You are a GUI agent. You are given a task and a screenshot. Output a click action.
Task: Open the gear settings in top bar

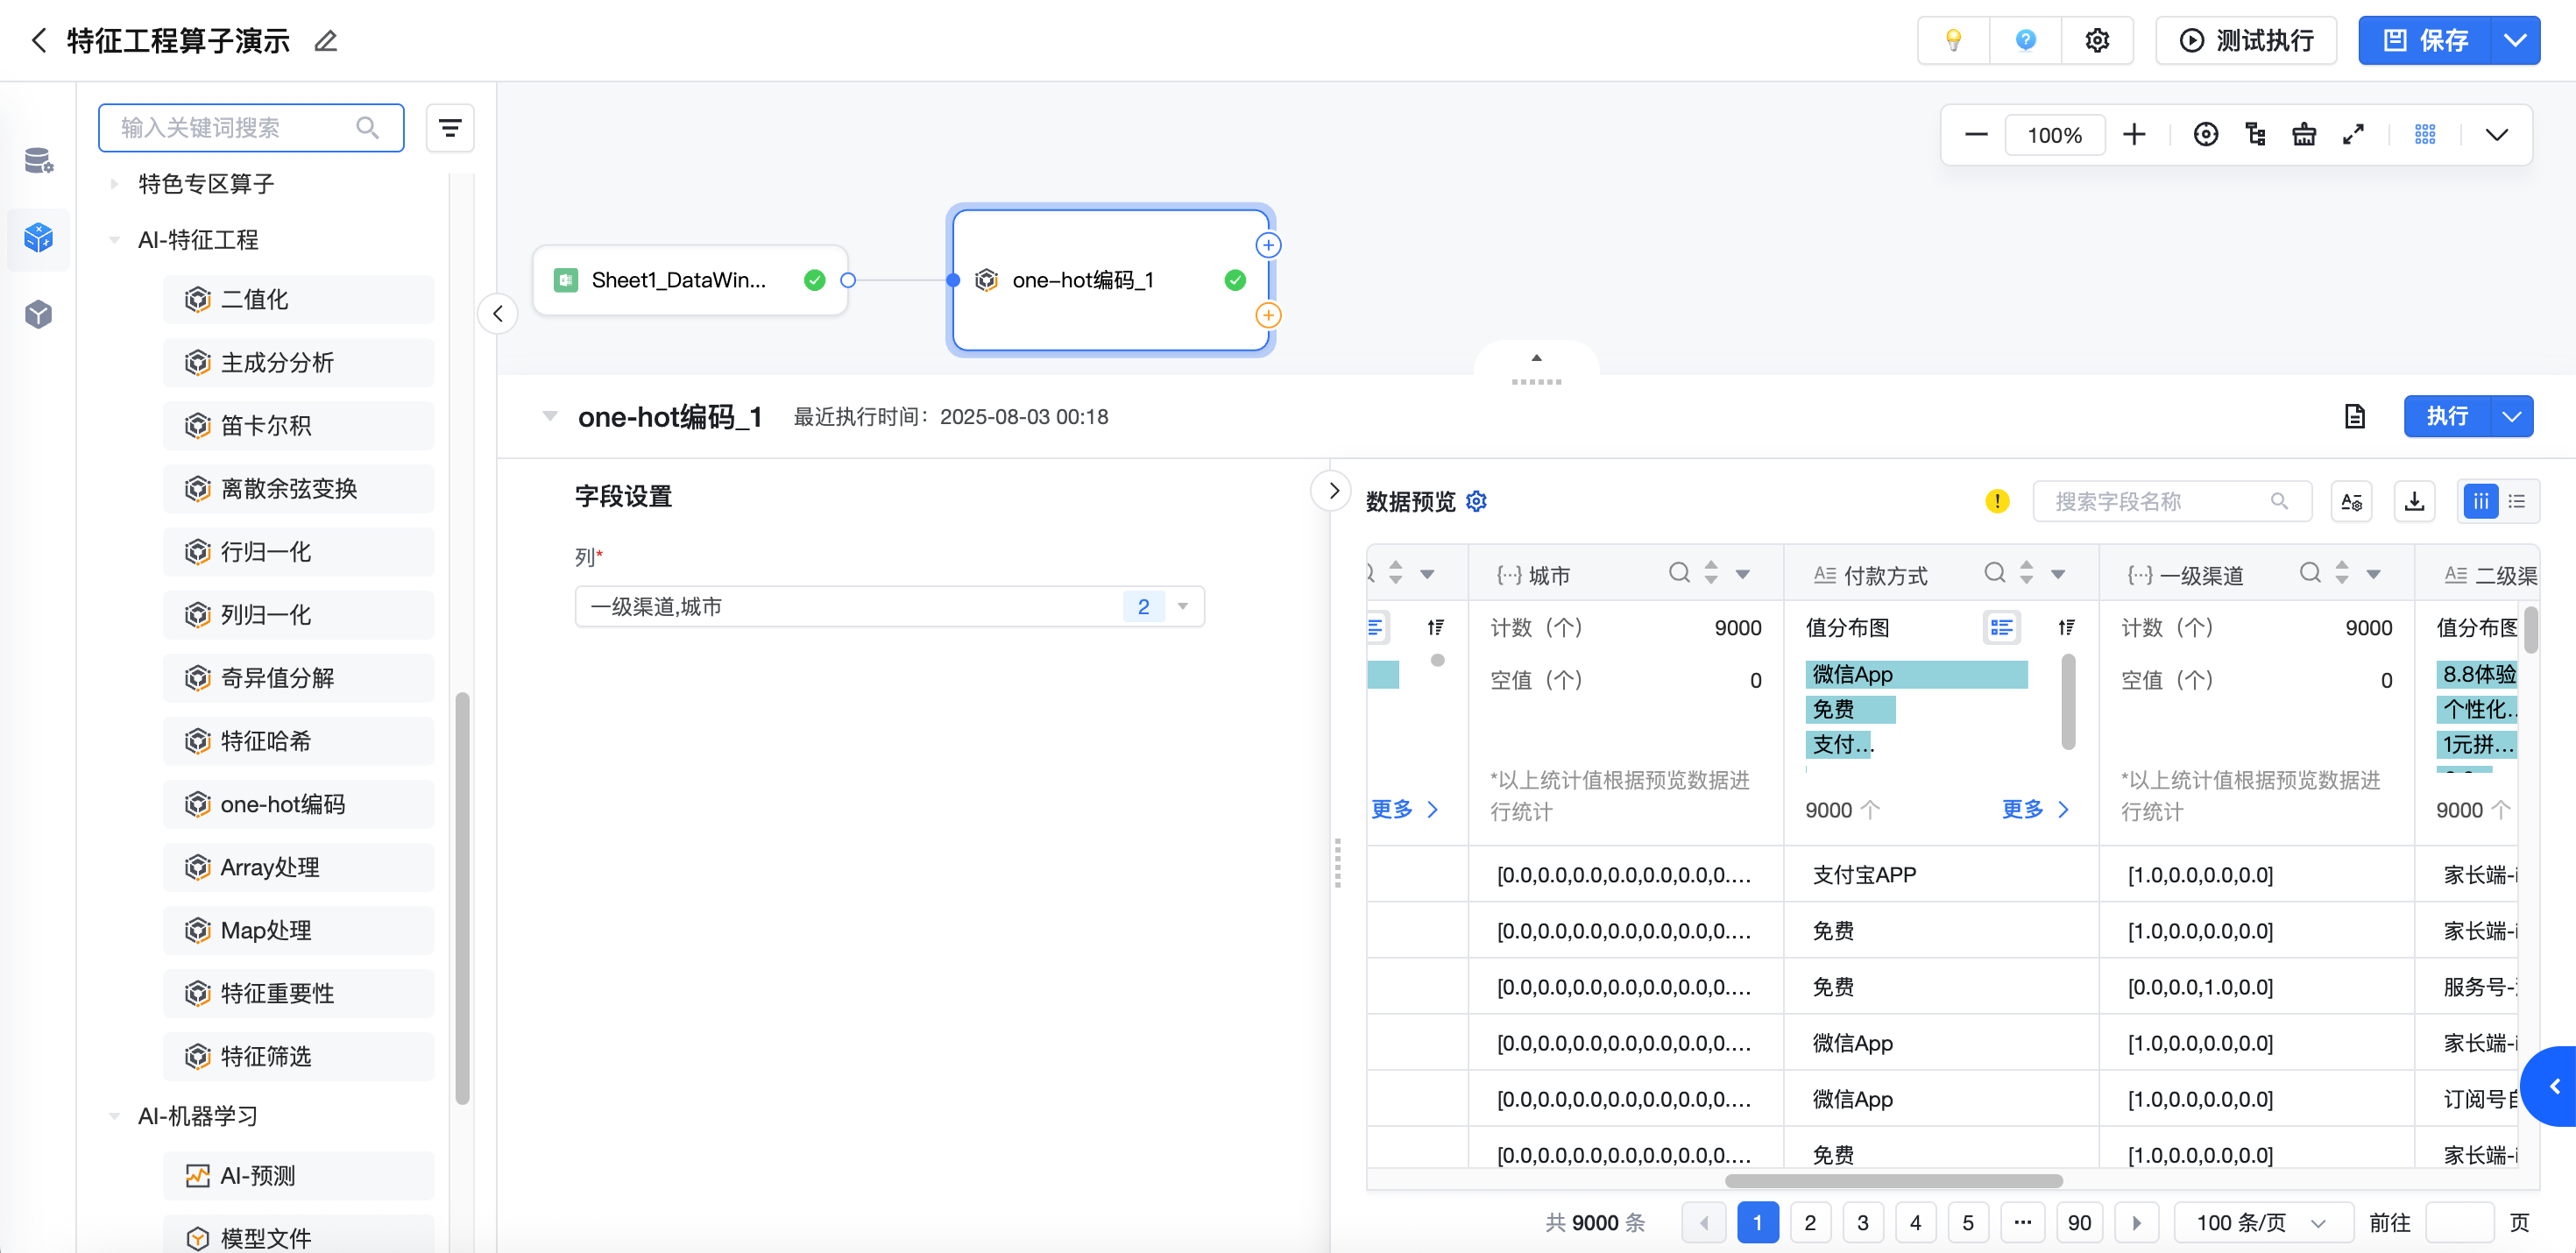(2096, 40)
